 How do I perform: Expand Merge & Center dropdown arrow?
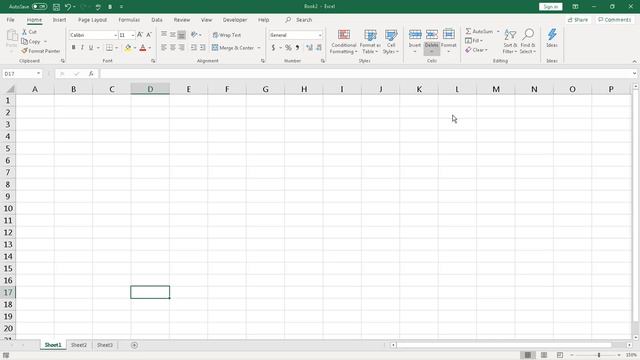coord(259,48)
